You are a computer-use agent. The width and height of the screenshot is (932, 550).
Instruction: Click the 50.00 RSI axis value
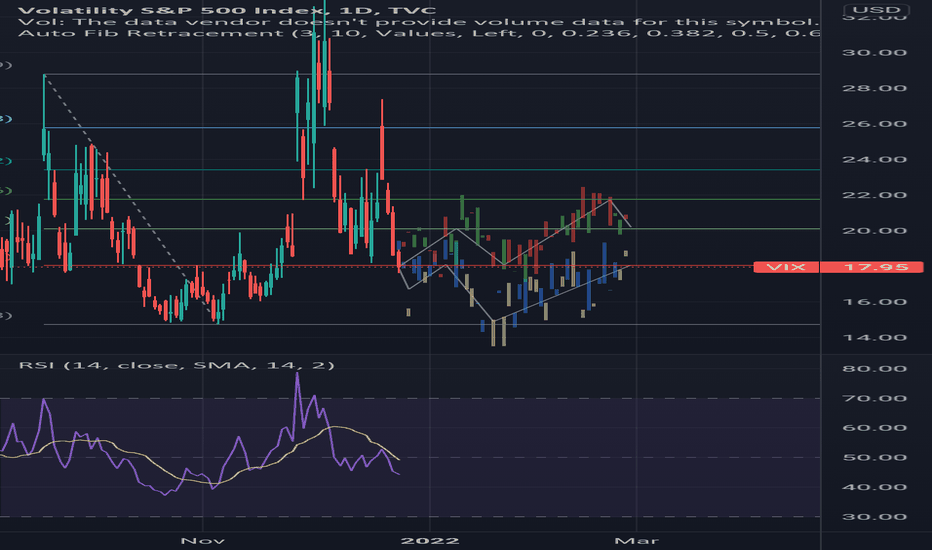pyautogui.click(x=874, y=458)
